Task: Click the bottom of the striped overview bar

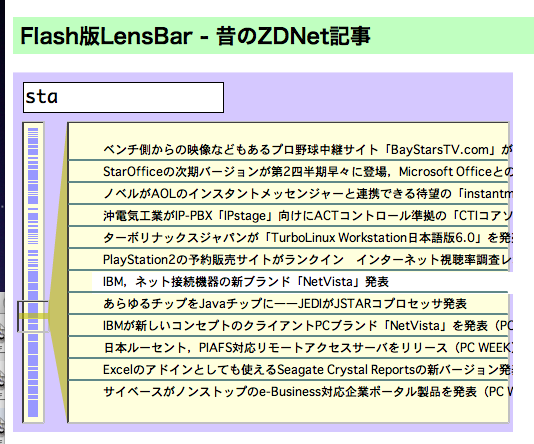Action: [x=33, y=409]
